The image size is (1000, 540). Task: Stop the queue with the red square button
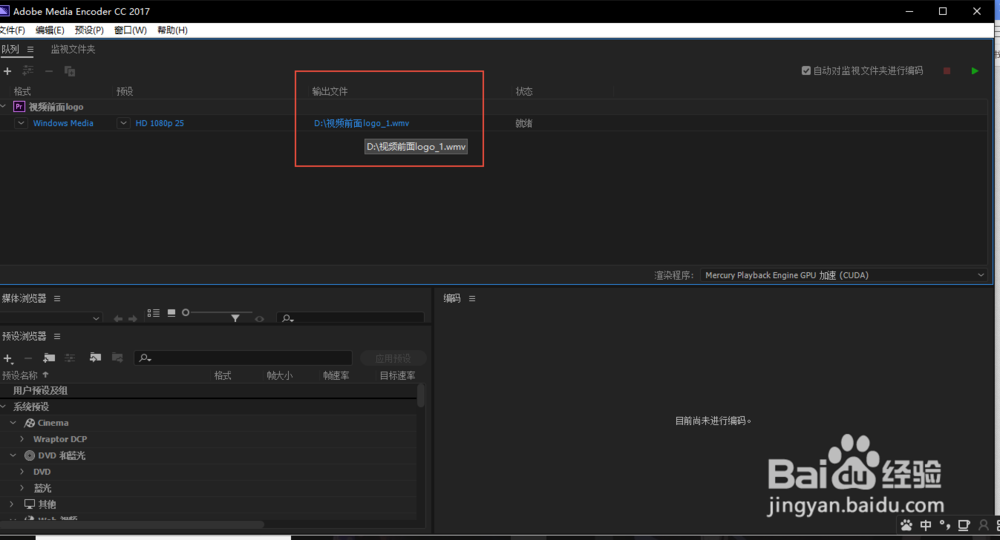pyautogui.click(x=947, y=71)
